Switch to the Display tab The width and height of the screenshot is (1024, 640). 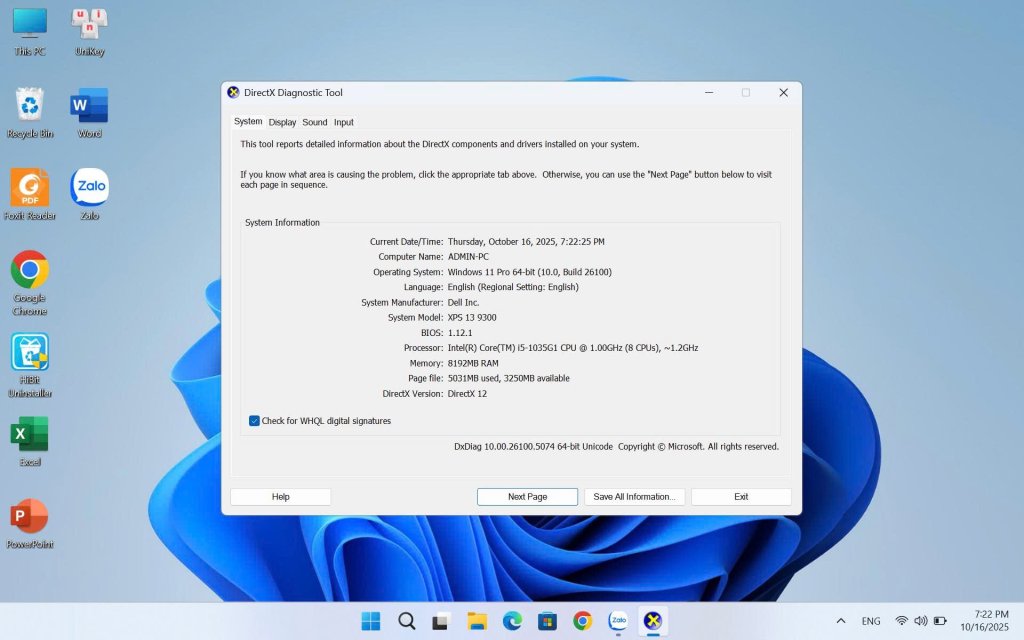(282, 122)
